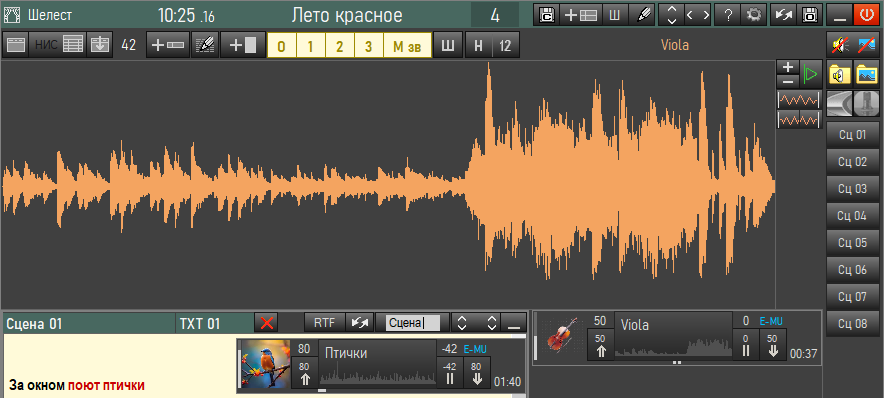Toggle image disable crossed picture icon
This screenshot has height=398, width=884.
pos(867,45)
